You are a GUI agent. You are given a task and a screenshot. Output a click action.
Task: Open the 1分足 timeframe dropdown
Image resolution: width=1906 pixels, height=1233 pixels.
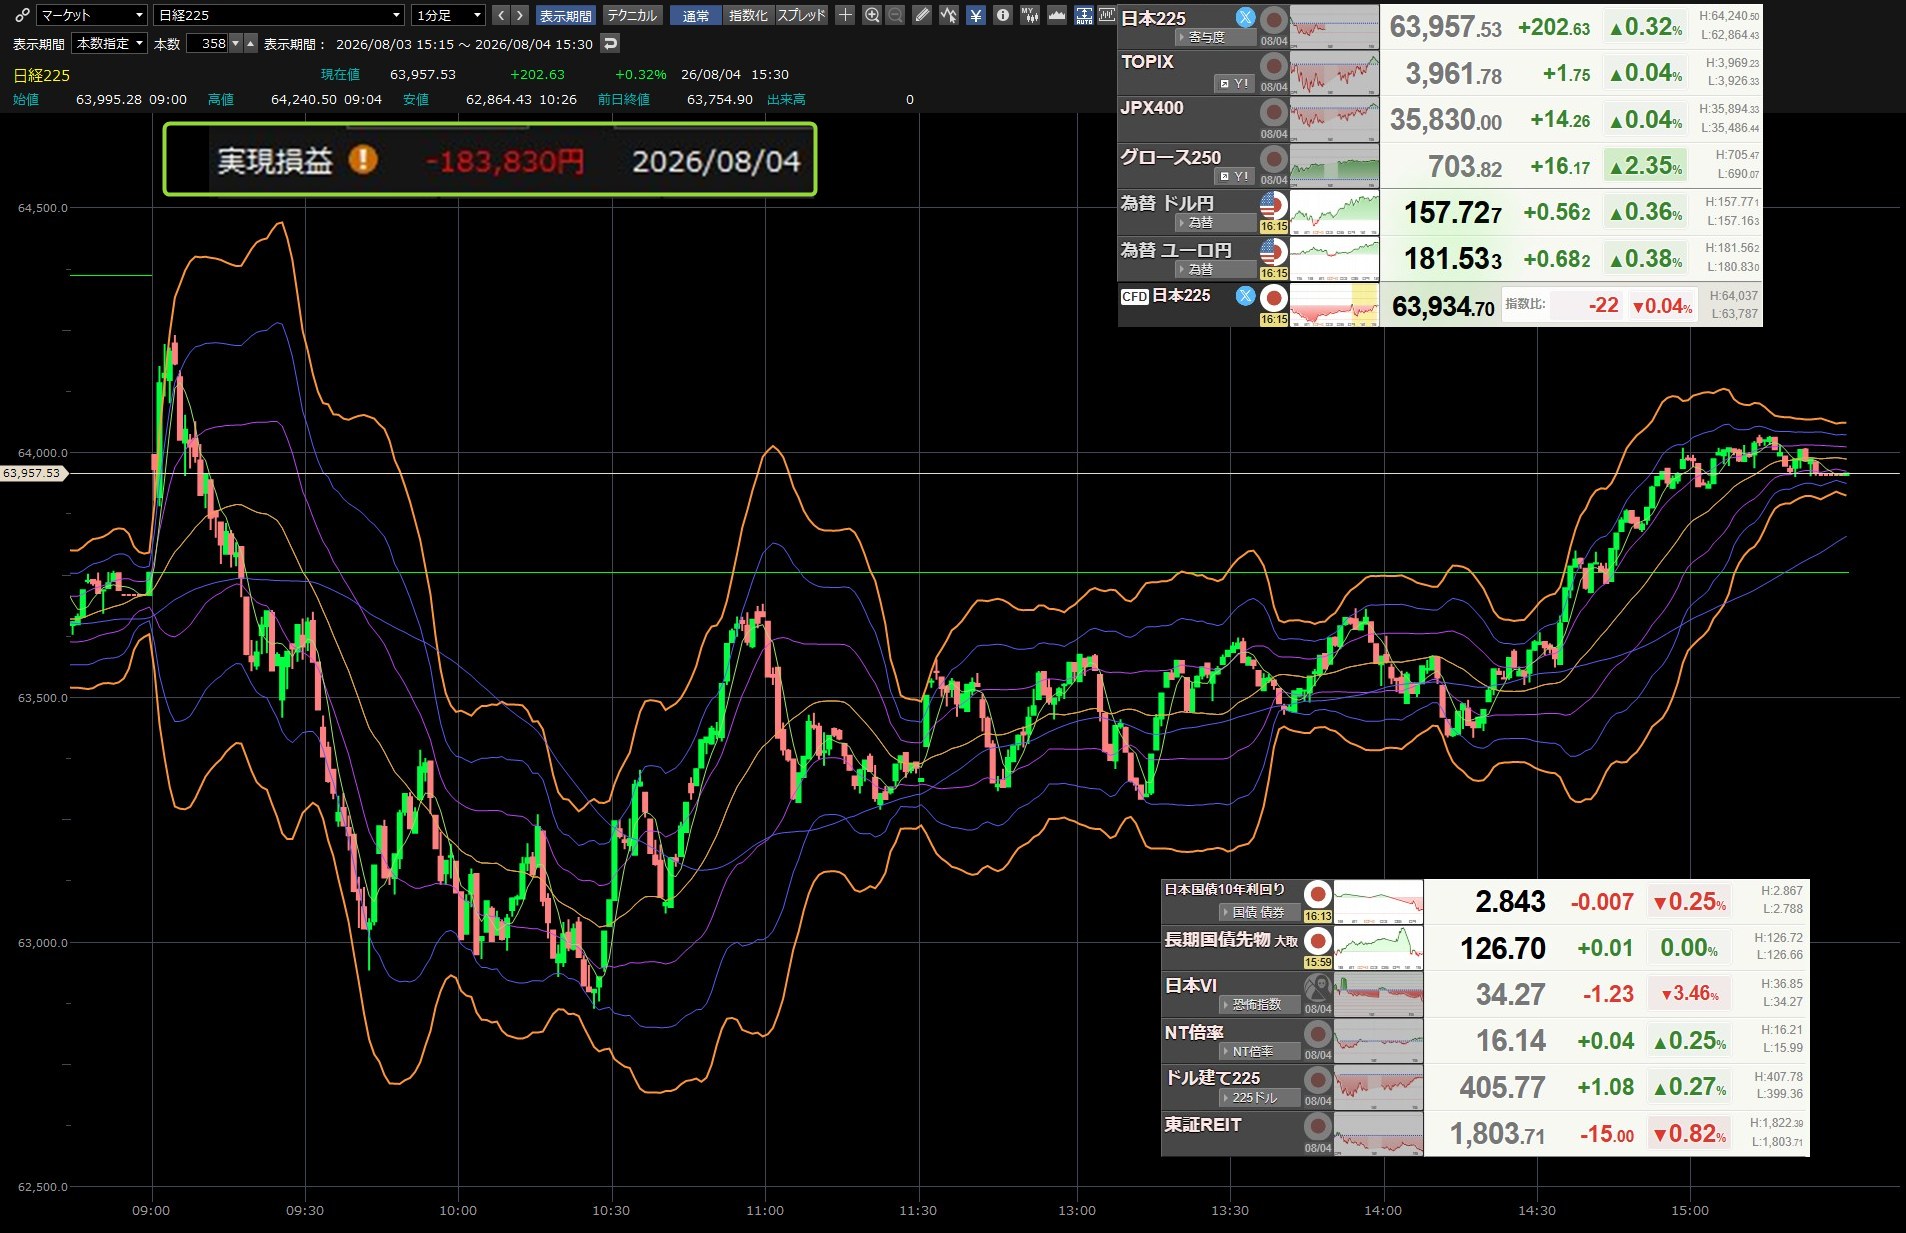coord(448,15)
